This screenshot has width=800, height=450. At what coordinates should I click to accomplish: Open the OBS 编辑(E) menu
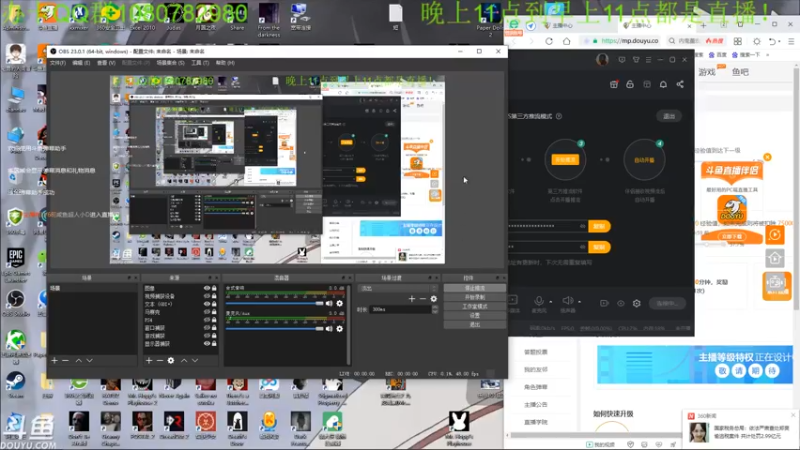(81, 63)
